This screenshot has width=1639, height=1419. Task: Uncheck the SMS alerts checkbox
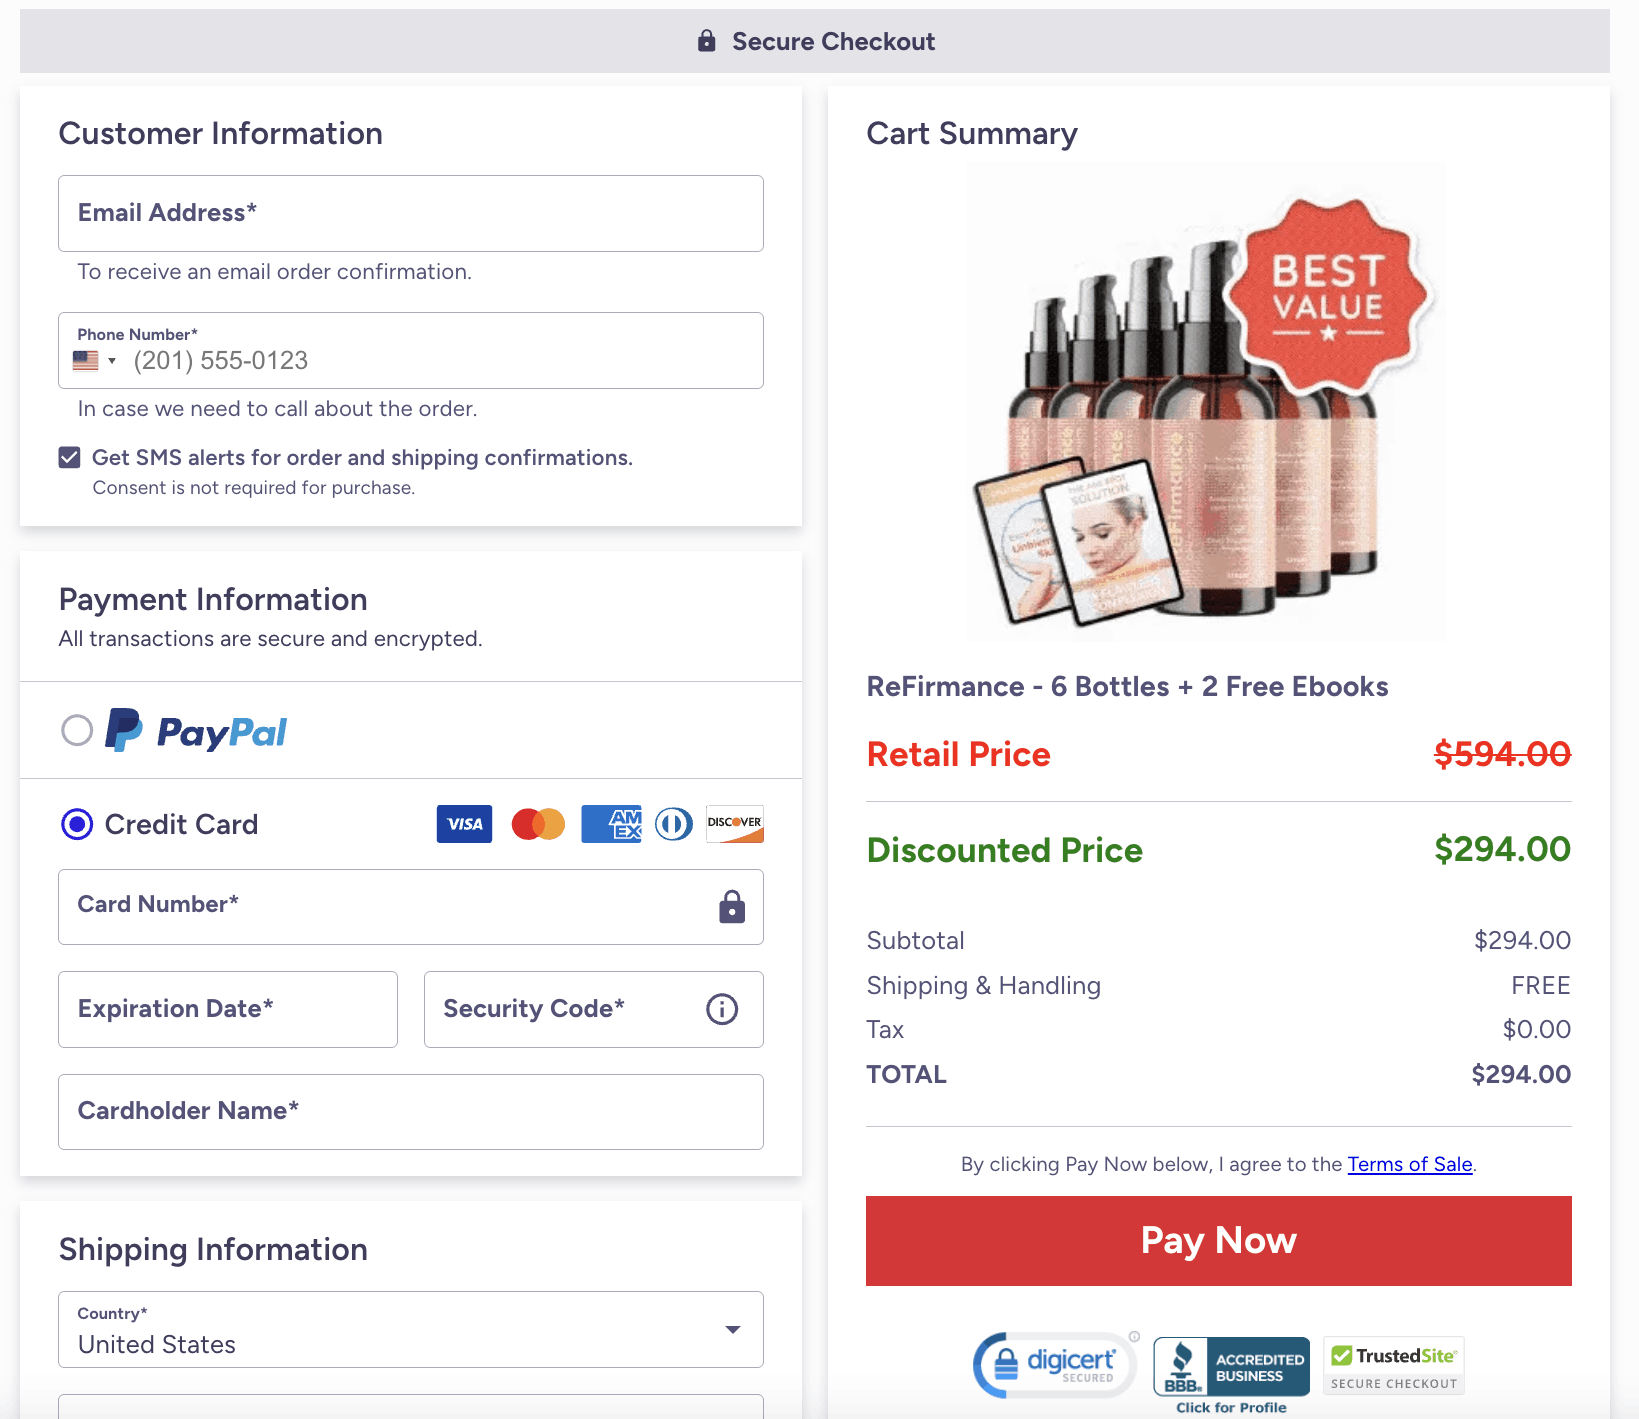(68, 457)
